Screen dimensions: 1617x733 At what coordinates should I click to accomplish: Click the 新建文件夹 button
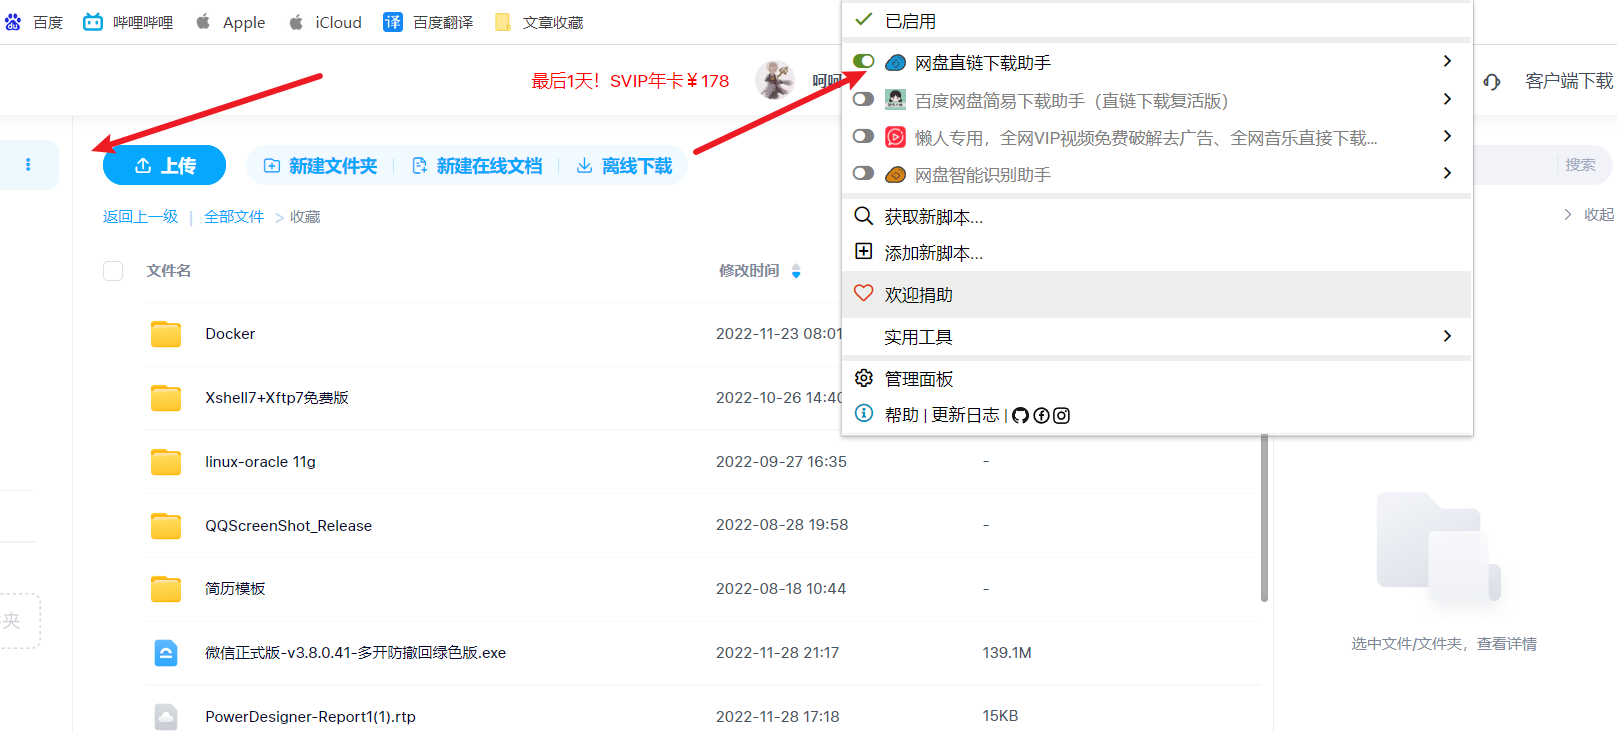click(x=320, y=166)
